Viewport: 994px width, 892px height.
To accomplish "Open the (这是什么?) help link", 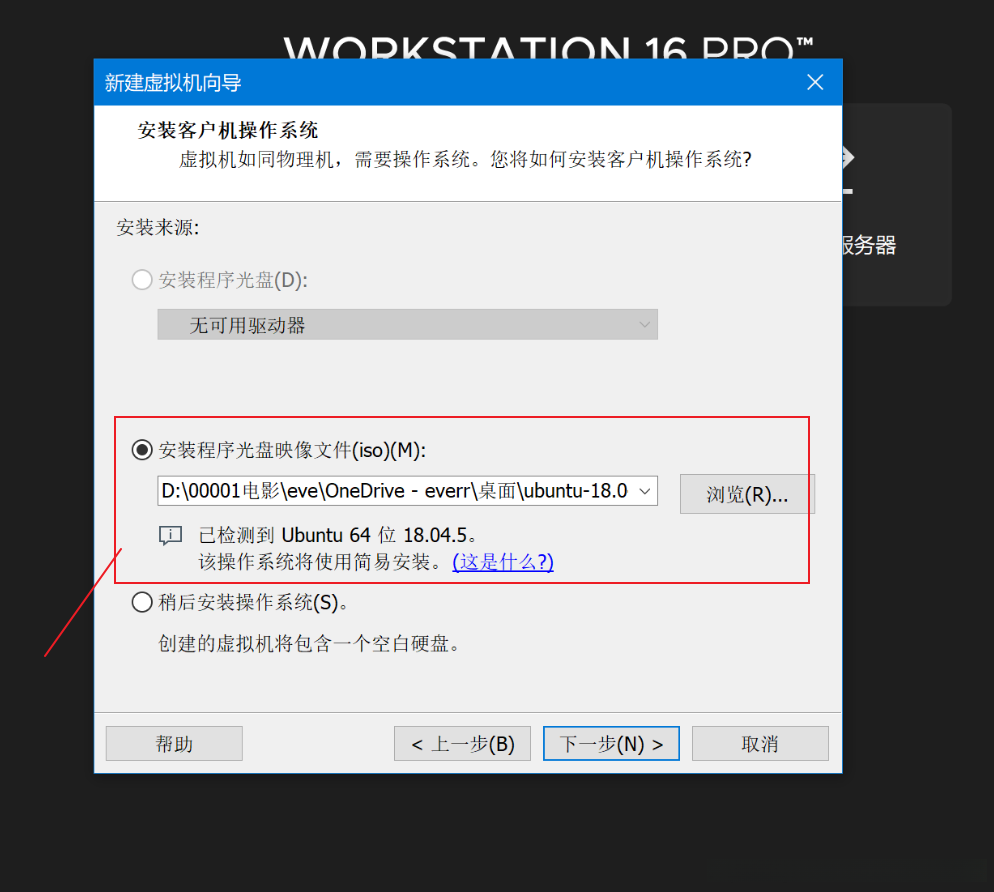I will [x=502, y=561].
